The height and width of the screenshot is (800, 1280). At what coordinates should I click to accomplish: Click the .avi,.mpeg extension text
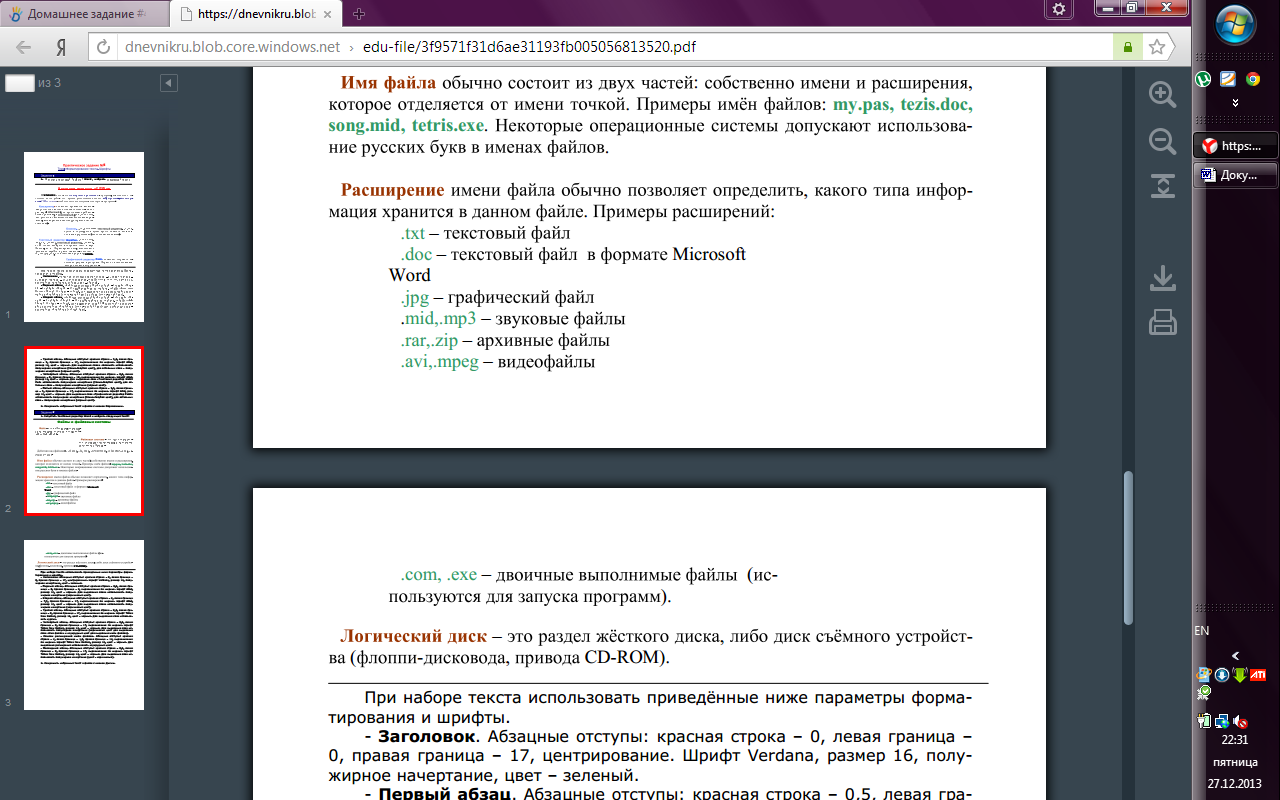(x=439, y=363)
